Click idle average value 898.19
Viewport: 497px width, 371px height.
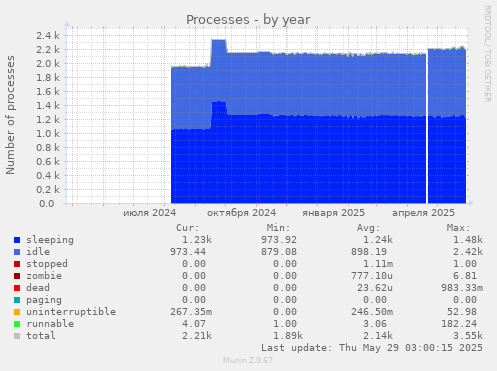(369, 252)
